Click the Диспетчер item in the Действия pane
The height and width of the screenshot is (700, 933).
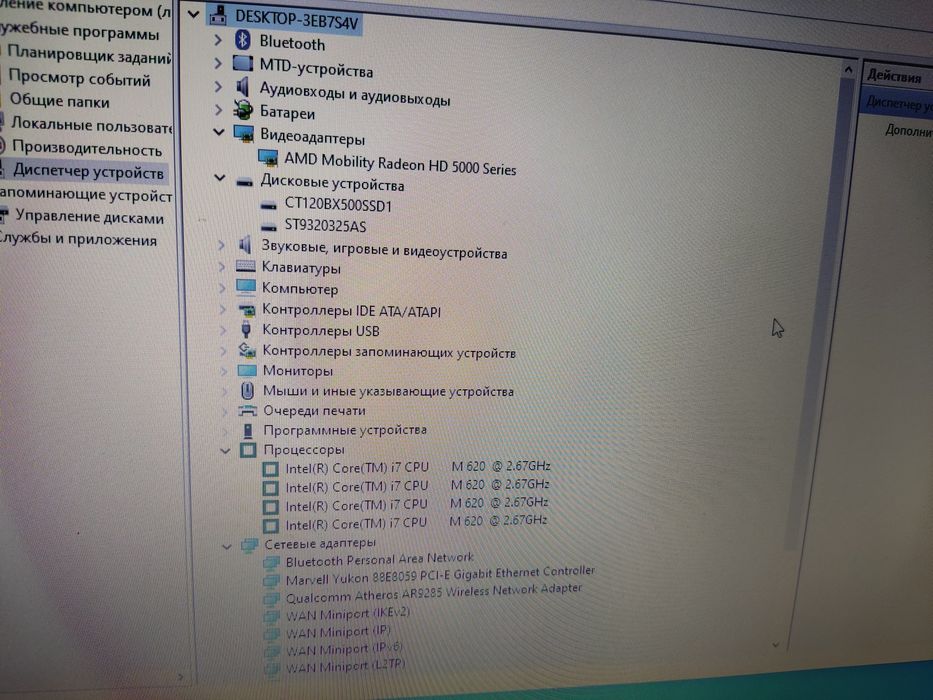[898, 104]
